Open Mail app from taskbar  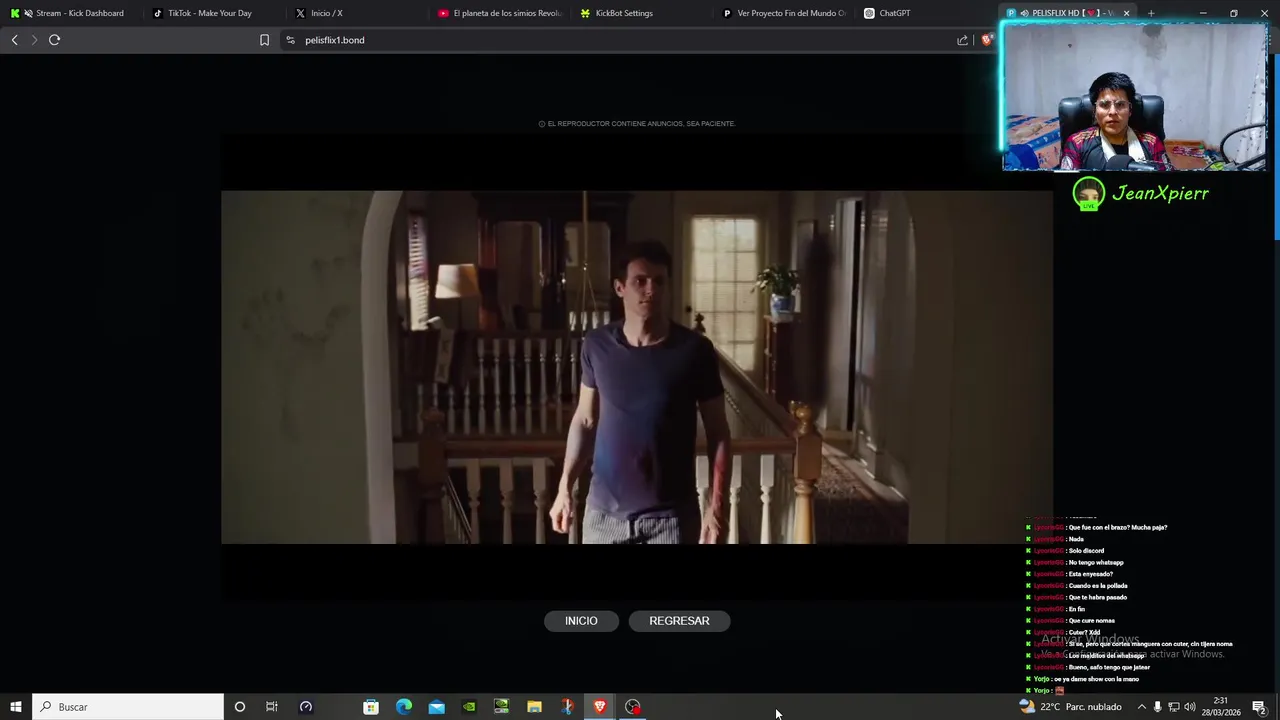pos(437,707)
